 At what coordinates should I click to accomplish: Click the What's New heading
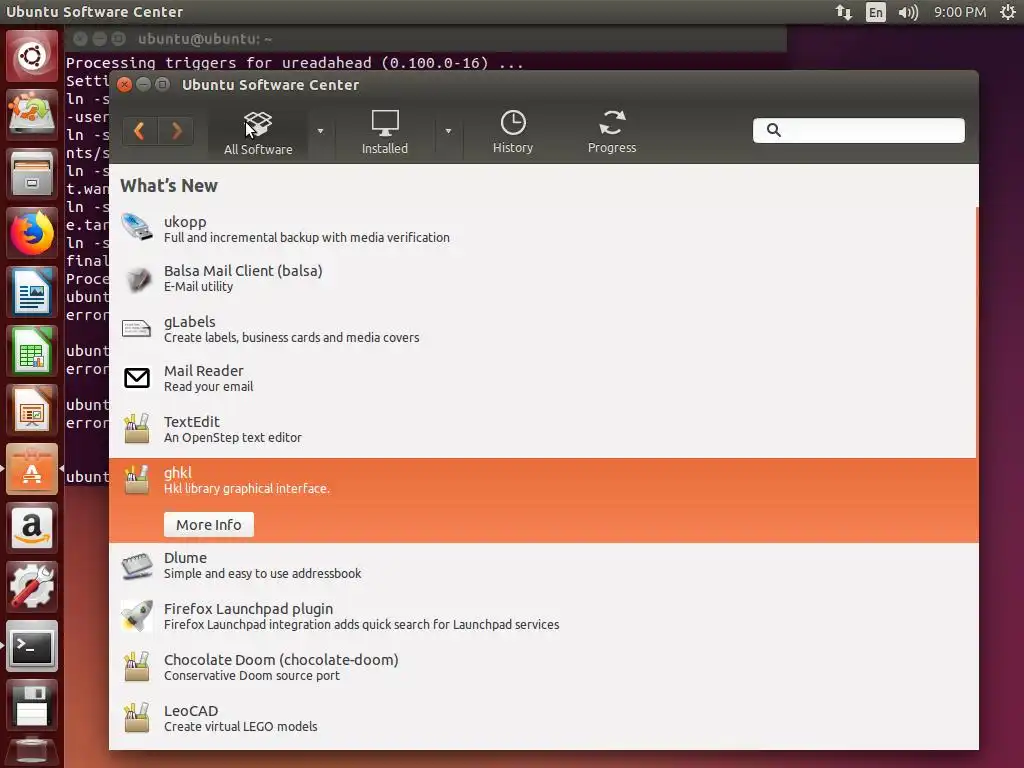tap(168, 185)
